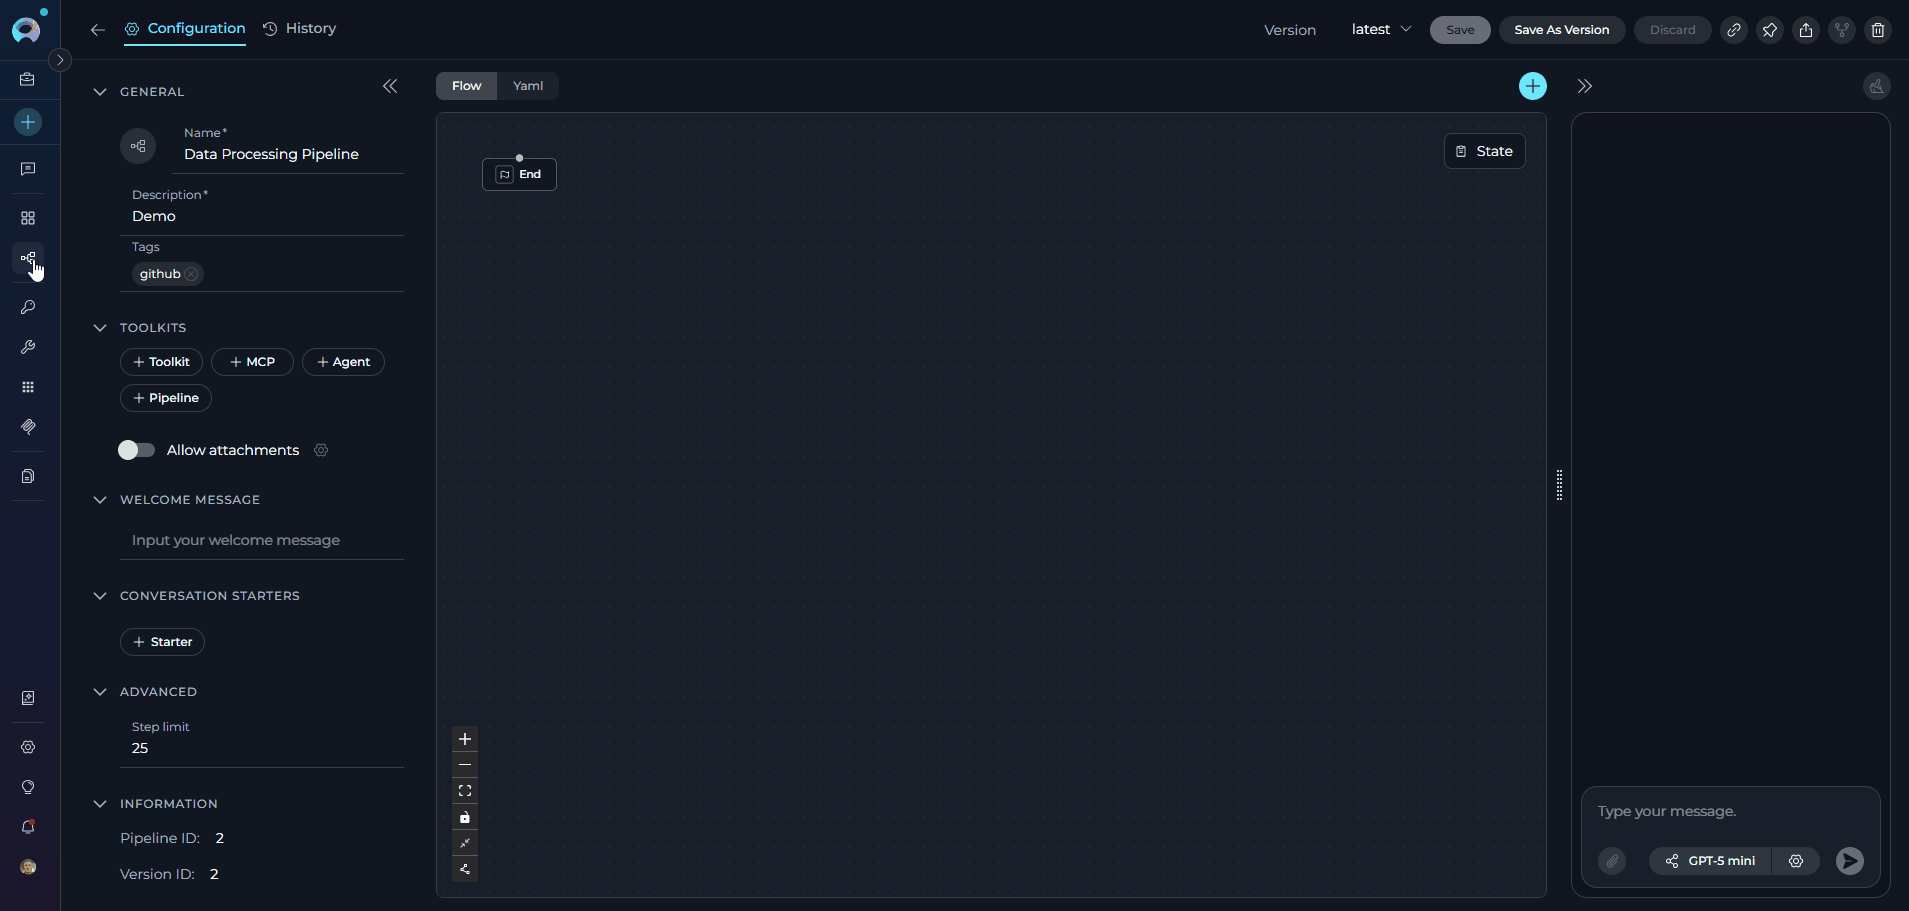Toggle the State panel on the canvas
The width and height of the screenshot is (1909, 911).
(1484, 151)
